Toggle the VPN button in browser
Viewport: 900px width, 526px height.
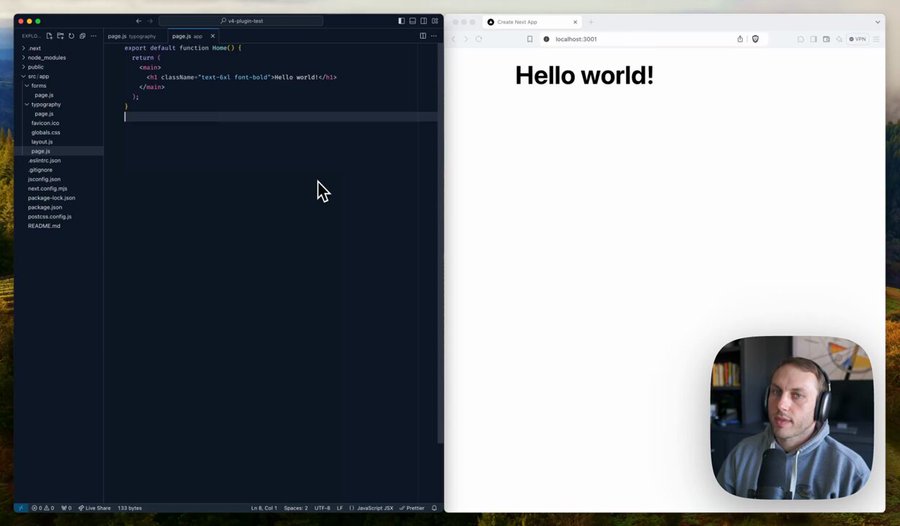[x=857, y=39]
